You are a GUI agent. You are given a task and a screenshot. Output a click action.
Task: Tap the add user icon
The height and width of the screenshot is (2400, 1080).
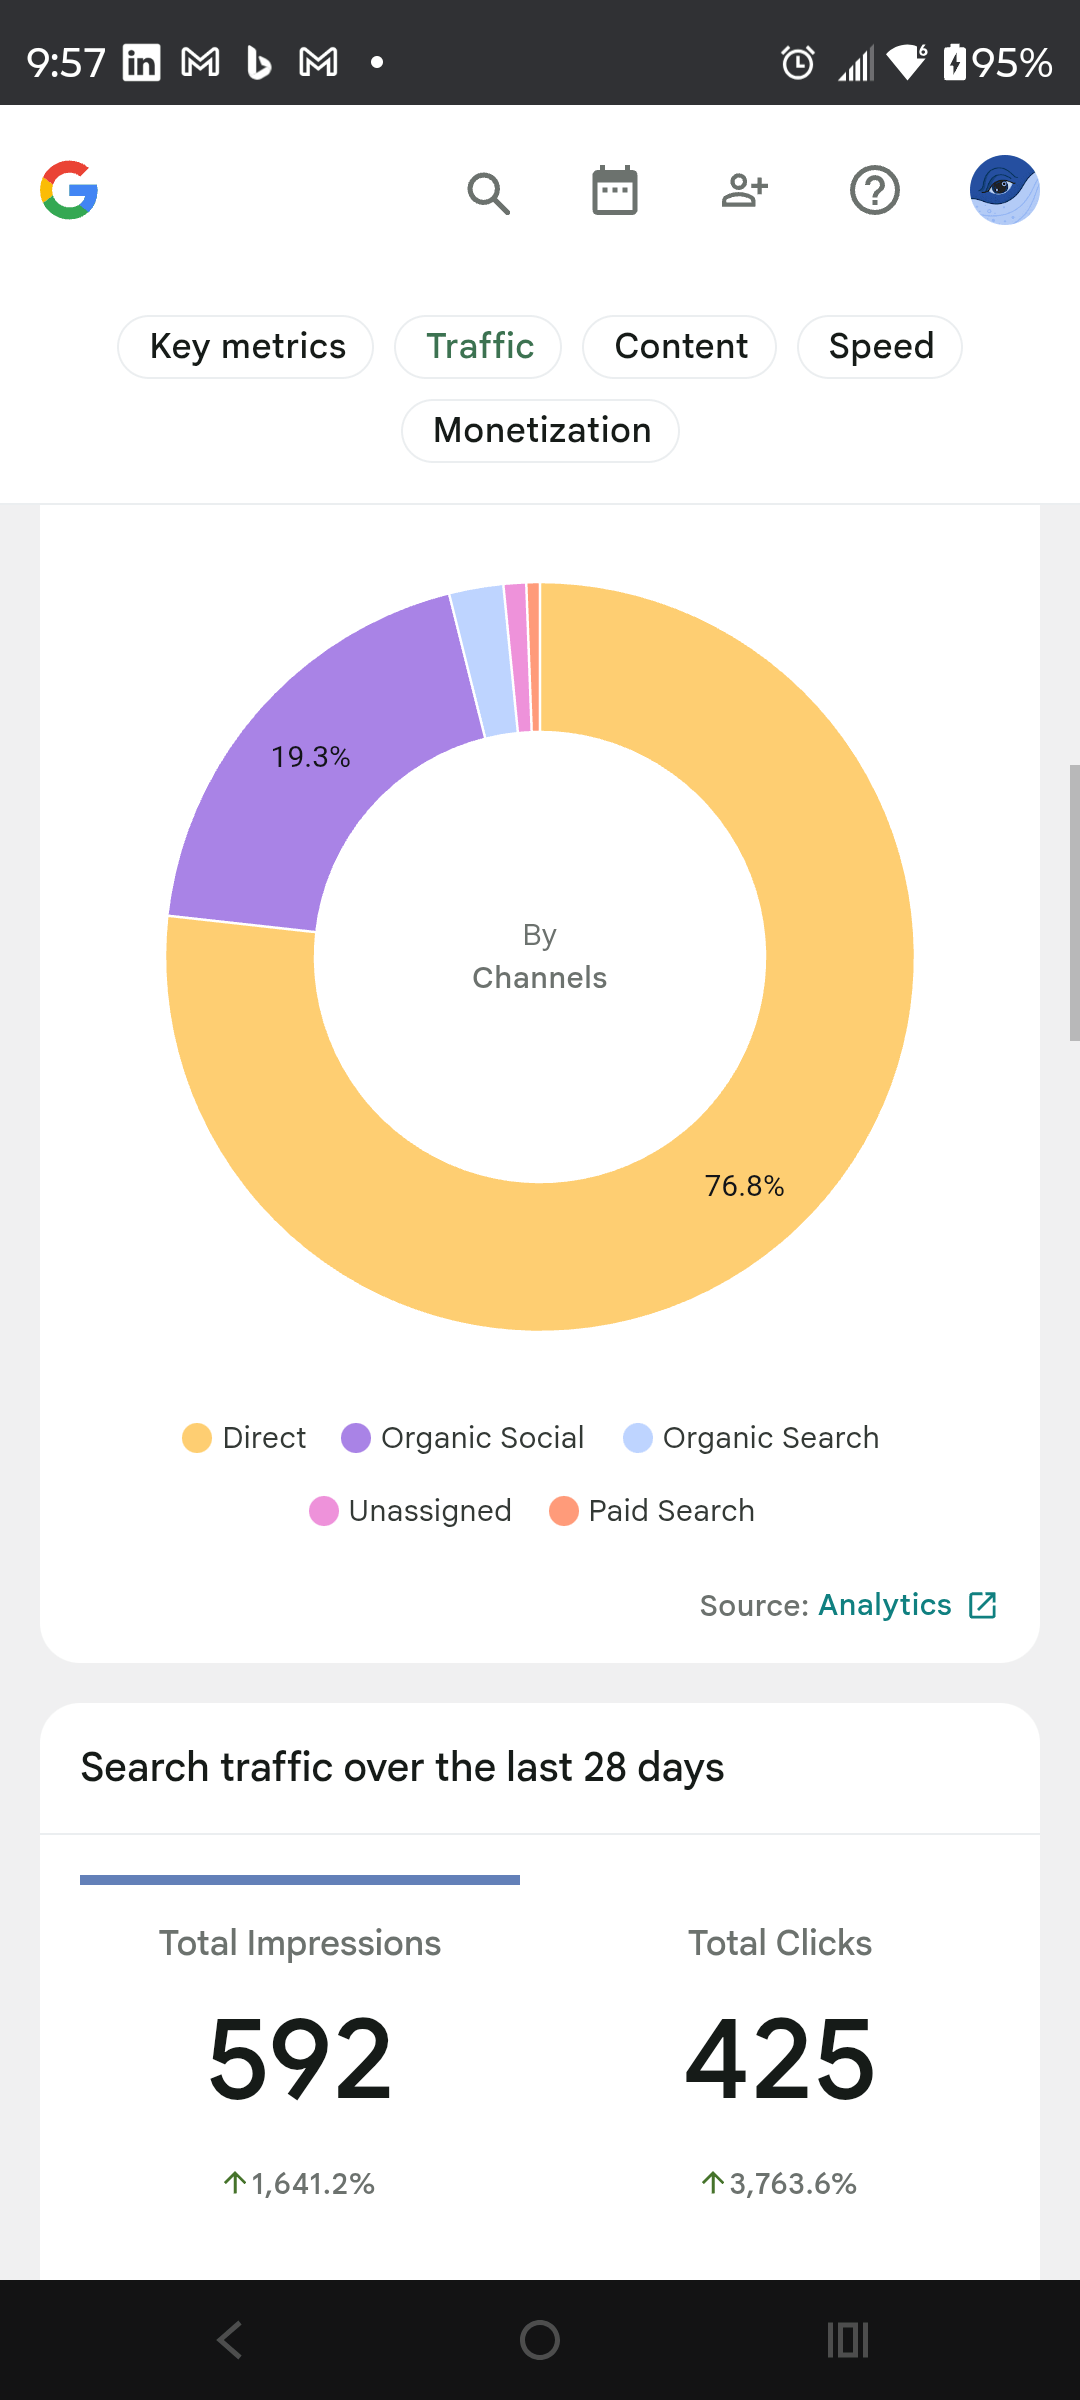click(x=745, y=190)
